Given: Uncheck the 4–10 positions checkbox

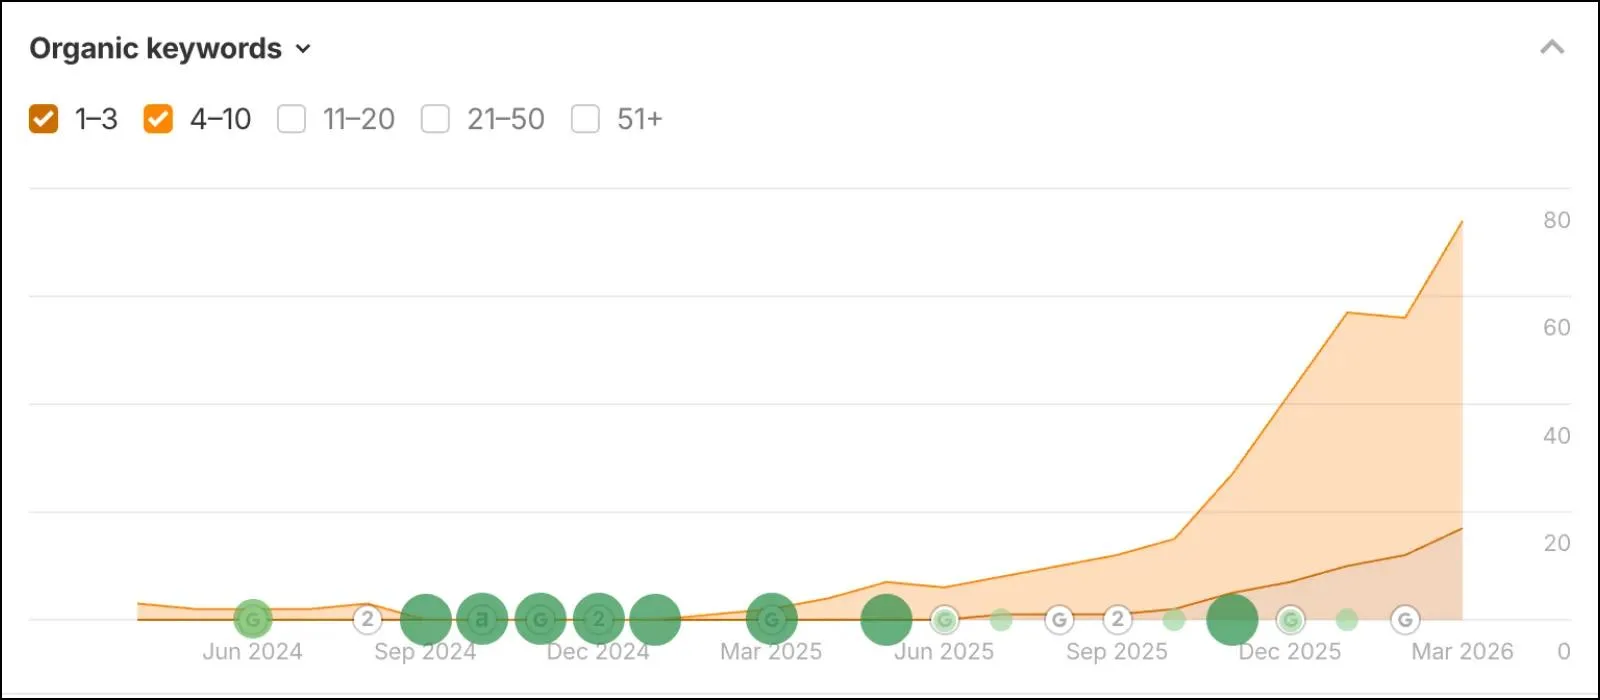Looking at the screenshot, I should point(158,119).
